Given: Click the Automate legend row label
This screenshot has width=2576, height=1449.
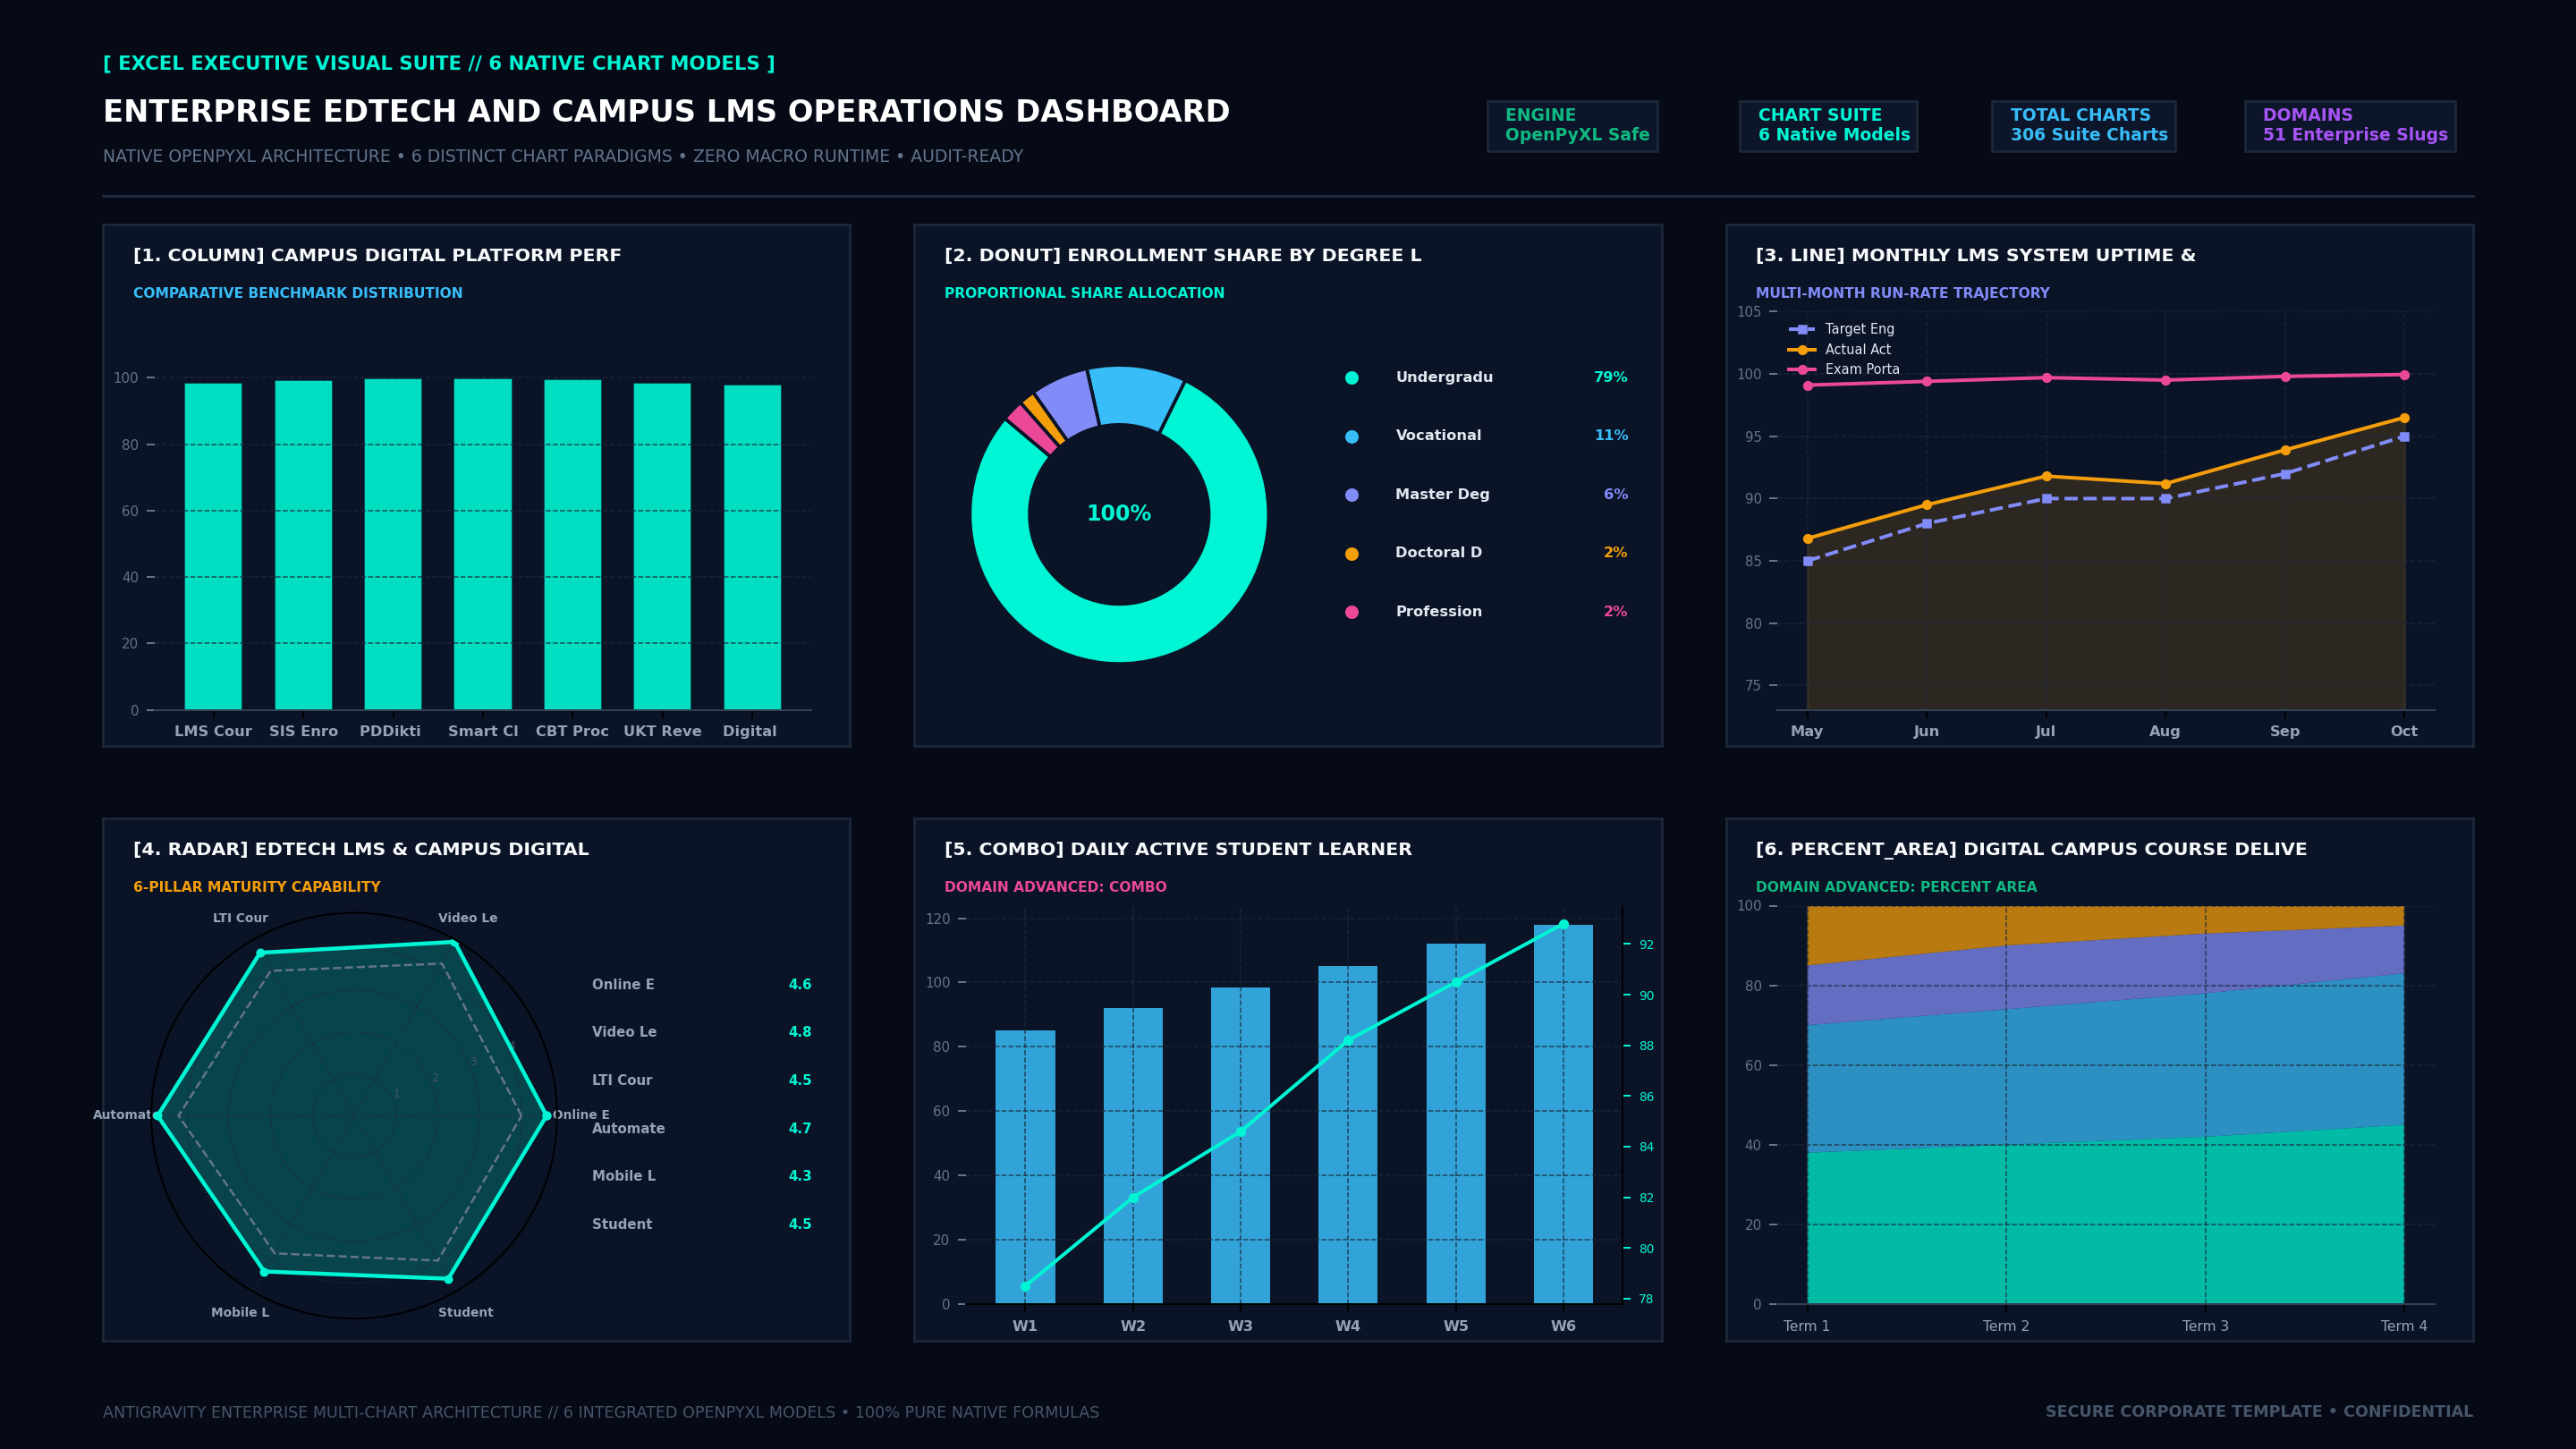Looking at the screenshot, I should pyautogui.click(x=628, y=1129).
